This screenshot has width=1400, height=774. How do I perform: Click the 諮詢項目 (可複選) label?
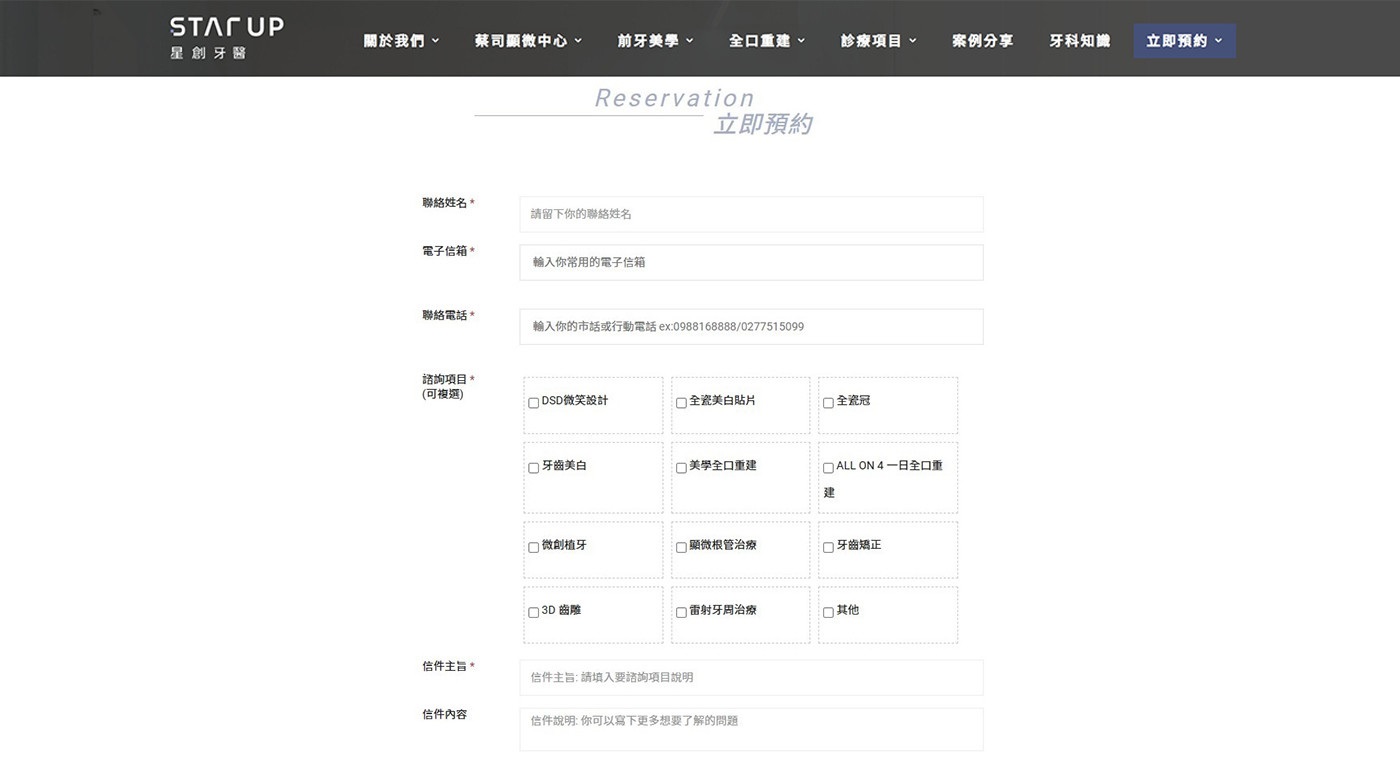pos(448,387)
